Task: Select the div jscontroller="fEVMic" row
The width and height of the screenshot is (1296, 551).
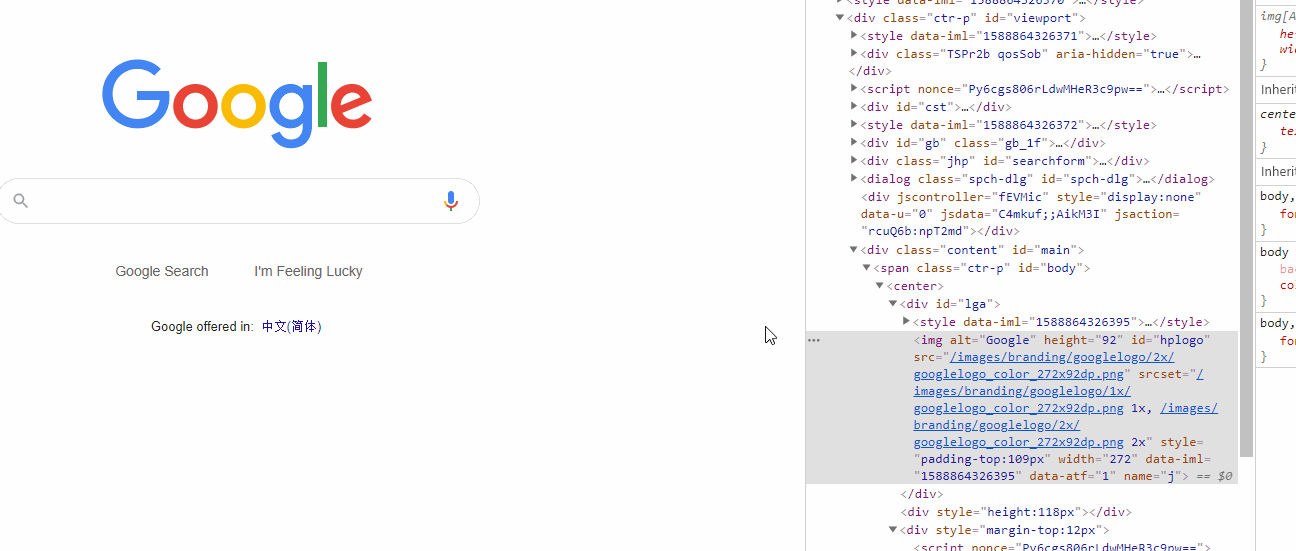Action: (x=1022, y=214)
